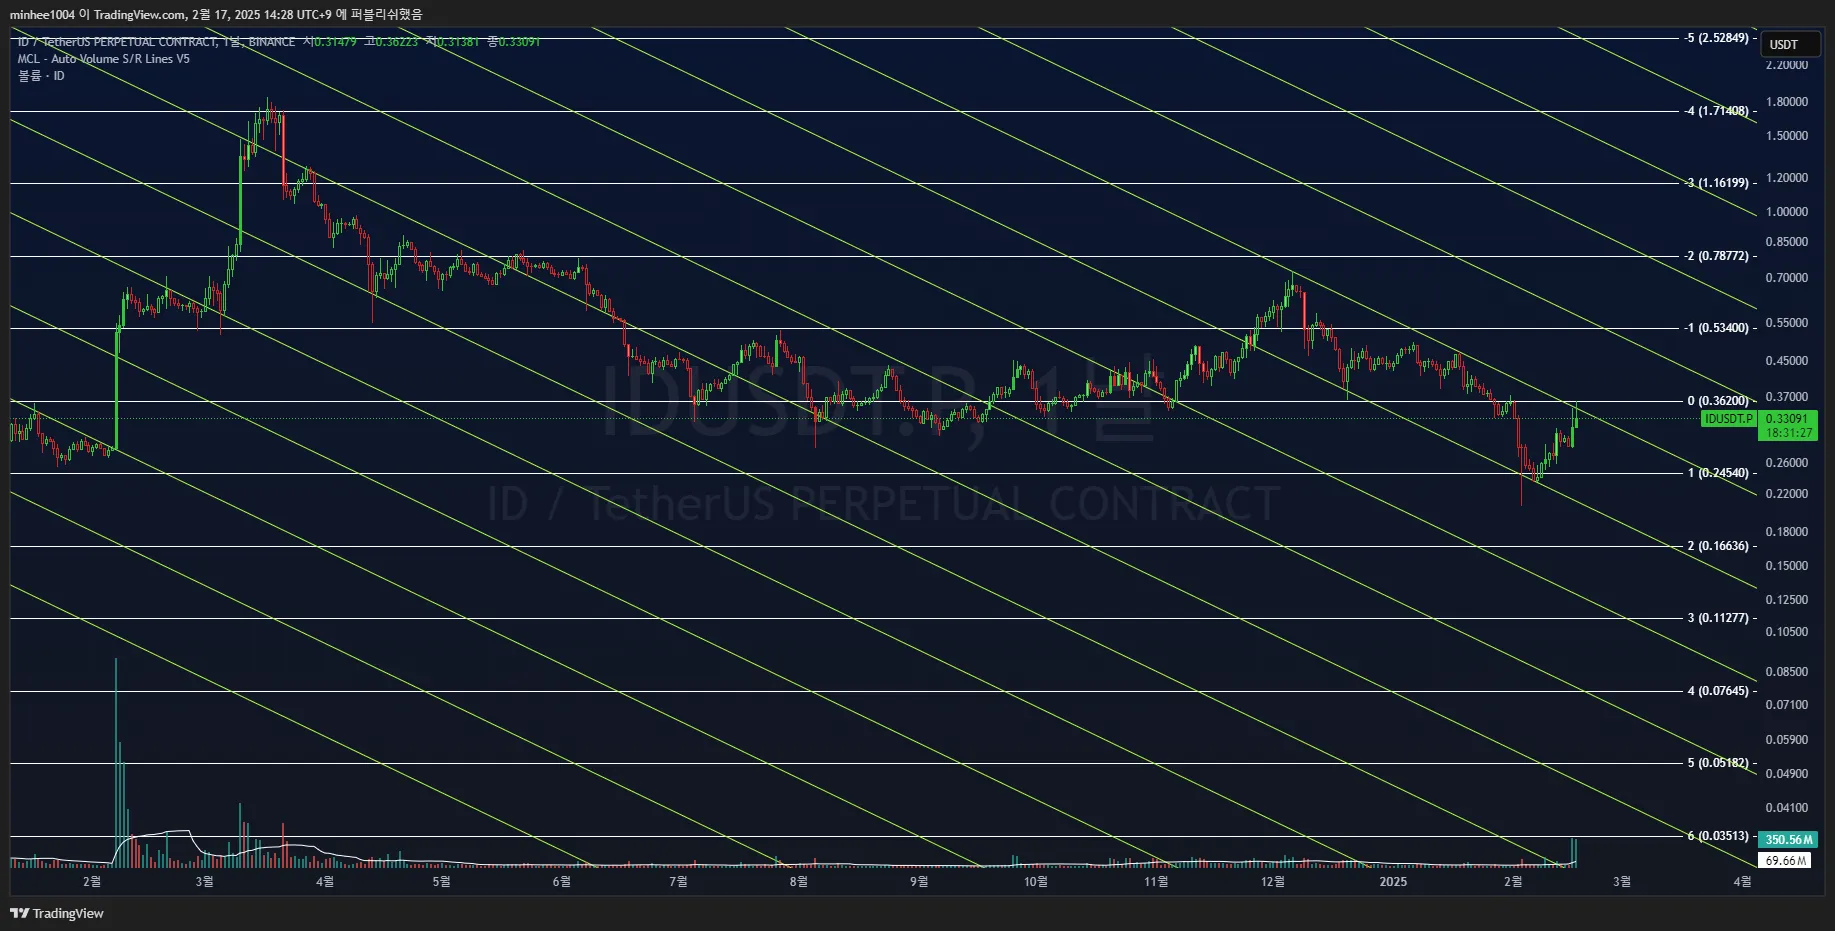This screenshot has height=931, width=1835.
Task: Click the 5 (0.05182) level label
Action: click(1719, 763)
